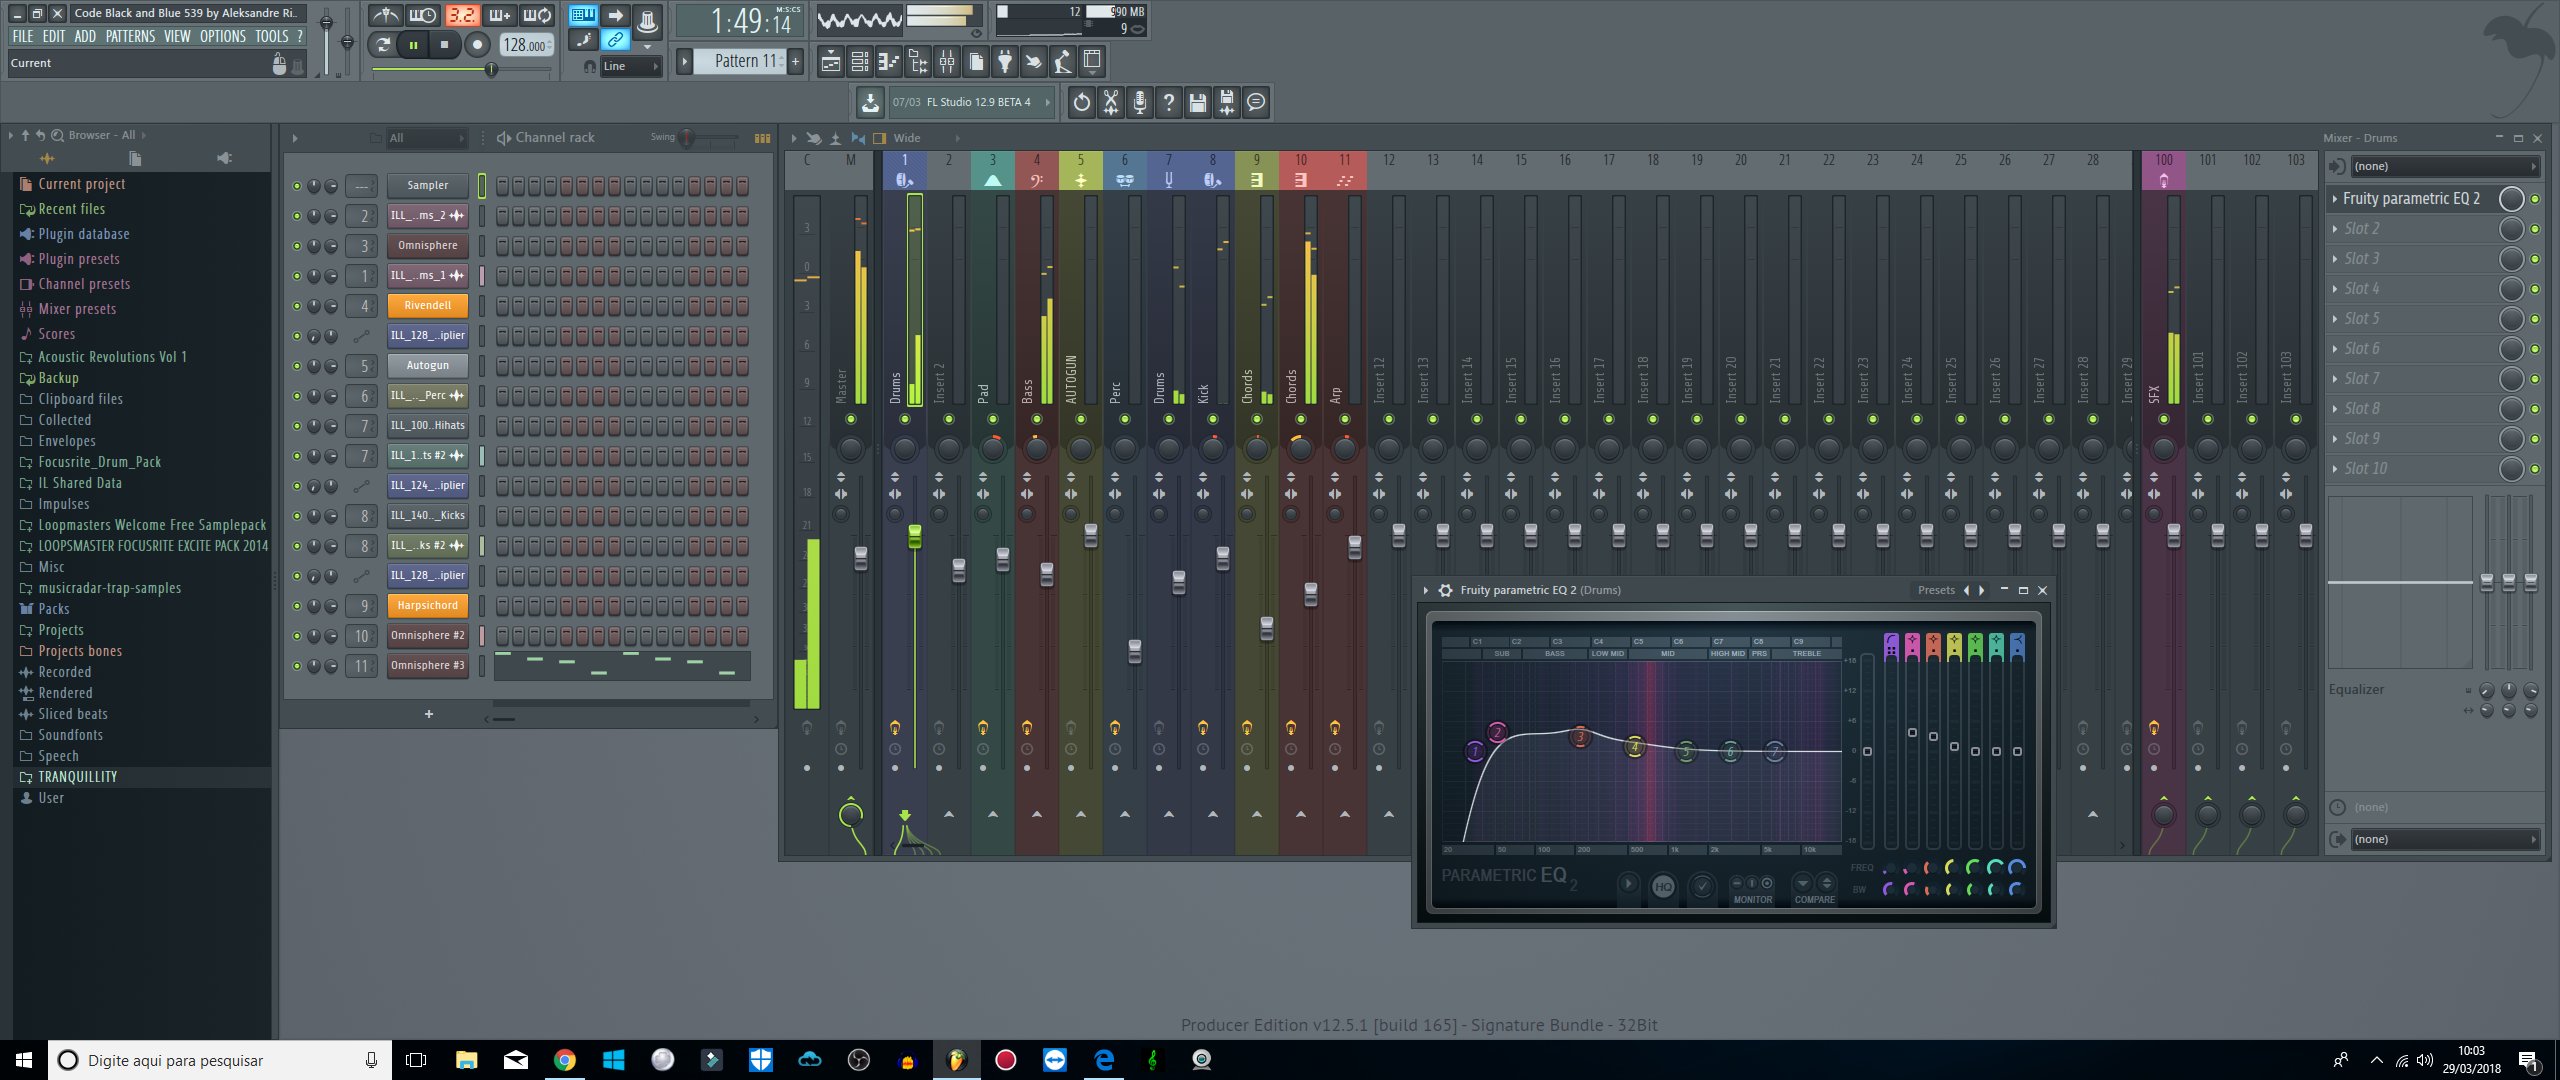Open the TOOLS menu
The height and width of the screenshot is (1080, 2560).
coord(272,36)
